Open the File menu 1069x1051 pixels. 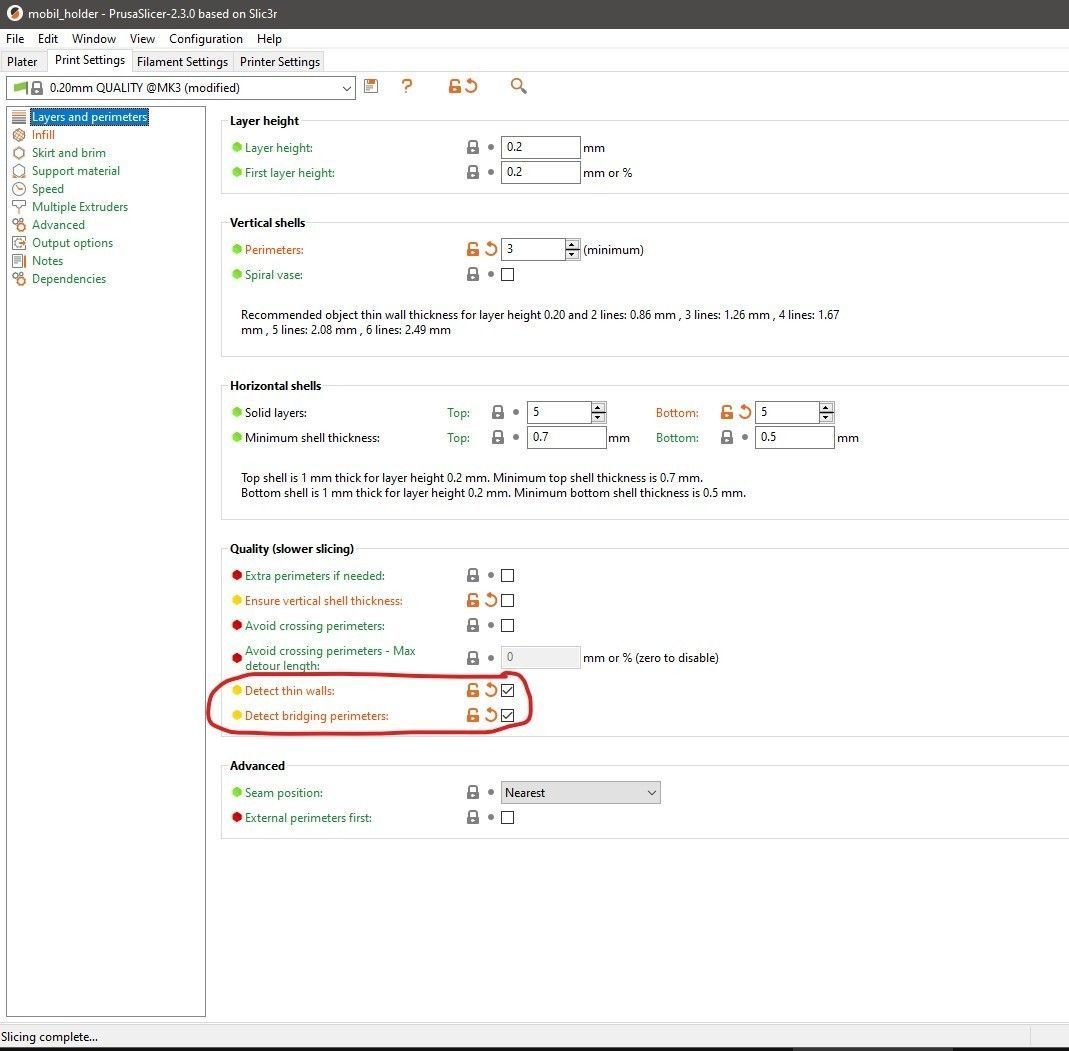click(x=15, y=39)
